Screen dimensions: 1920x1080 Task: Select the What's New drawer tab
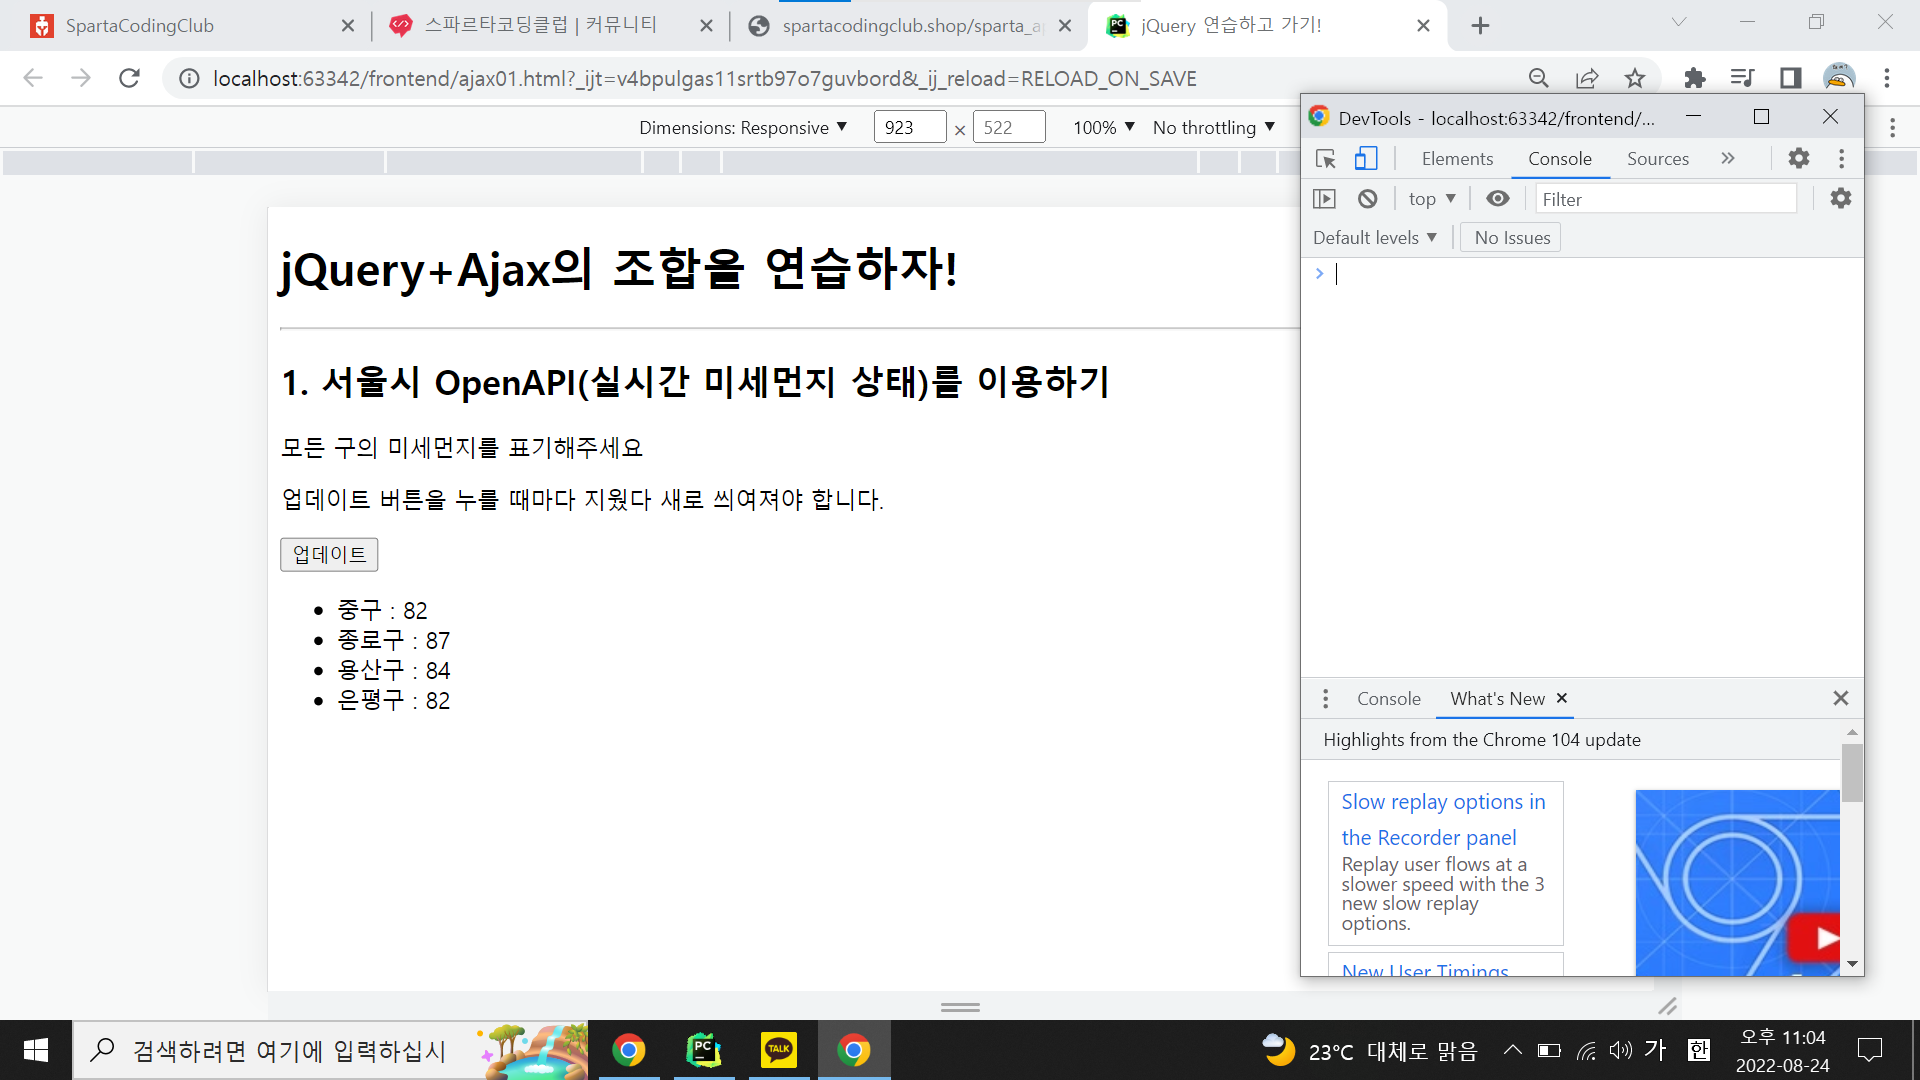[x=1497, y=699]
